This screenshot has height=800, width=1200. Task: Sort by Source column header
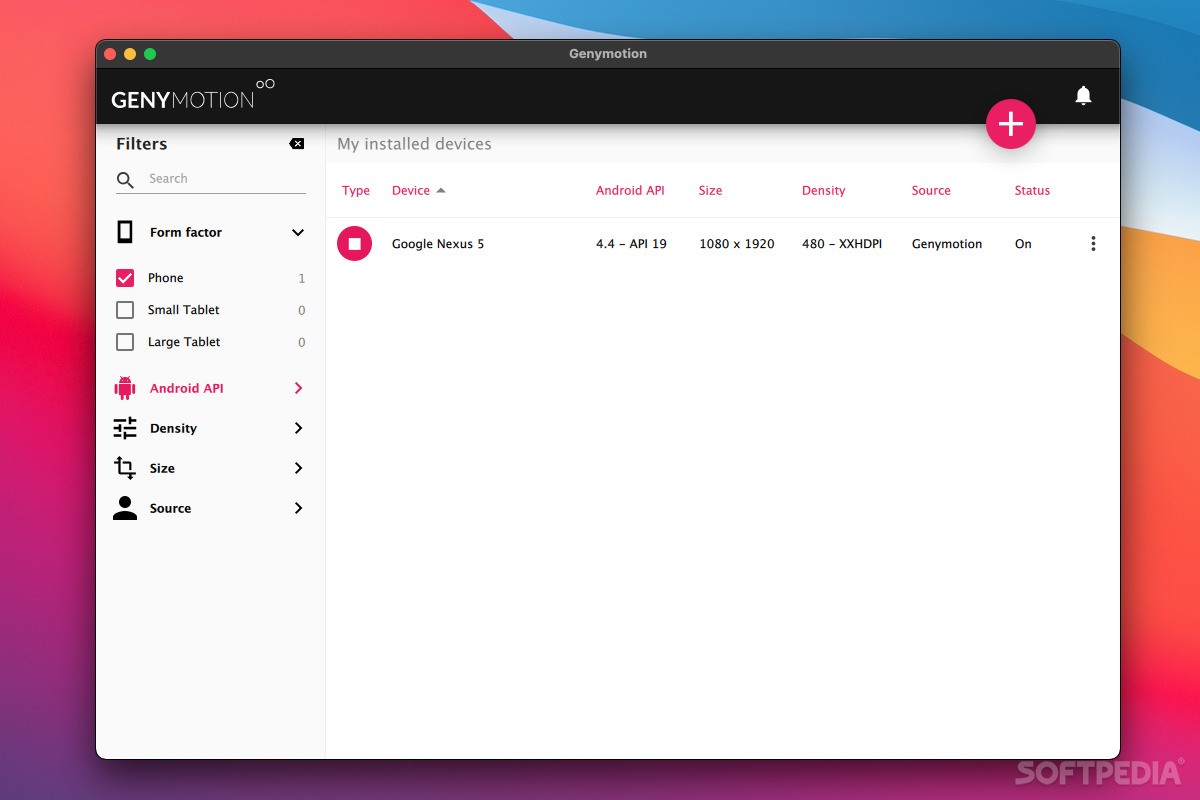coord(931,190)
